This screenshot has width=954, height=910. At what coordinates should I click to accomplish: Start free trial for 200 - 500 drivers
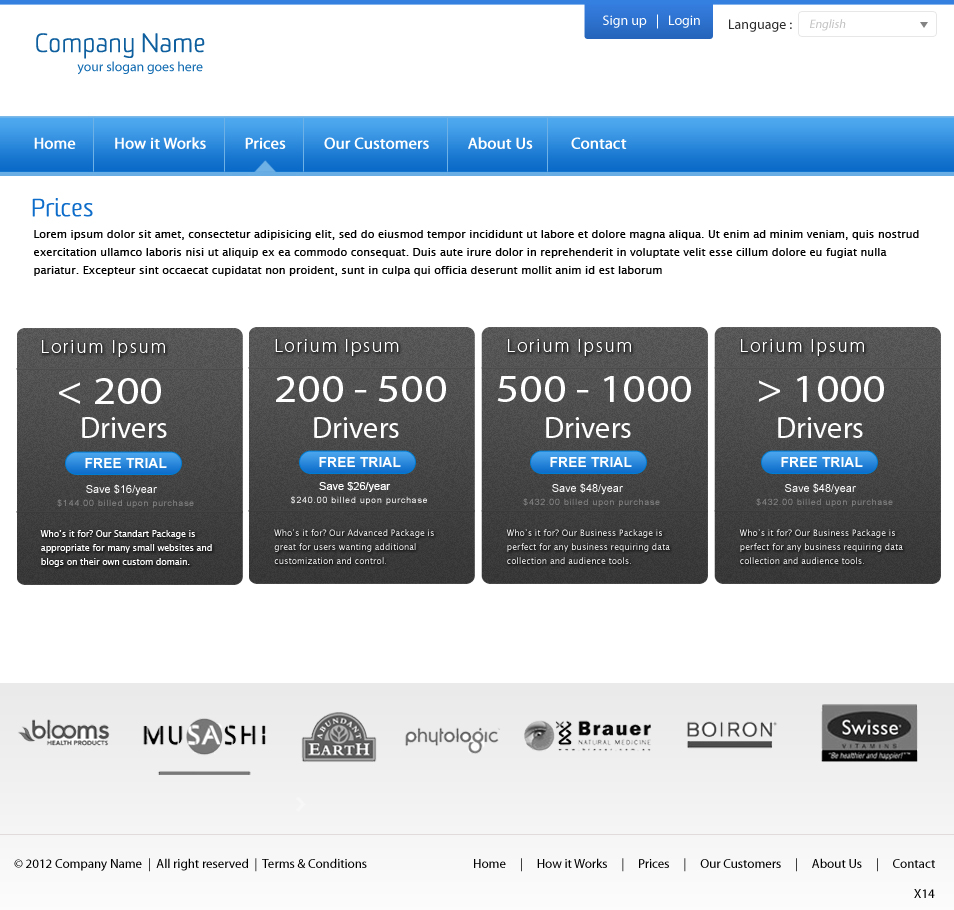pyautogui.click(x=358, y=462)
